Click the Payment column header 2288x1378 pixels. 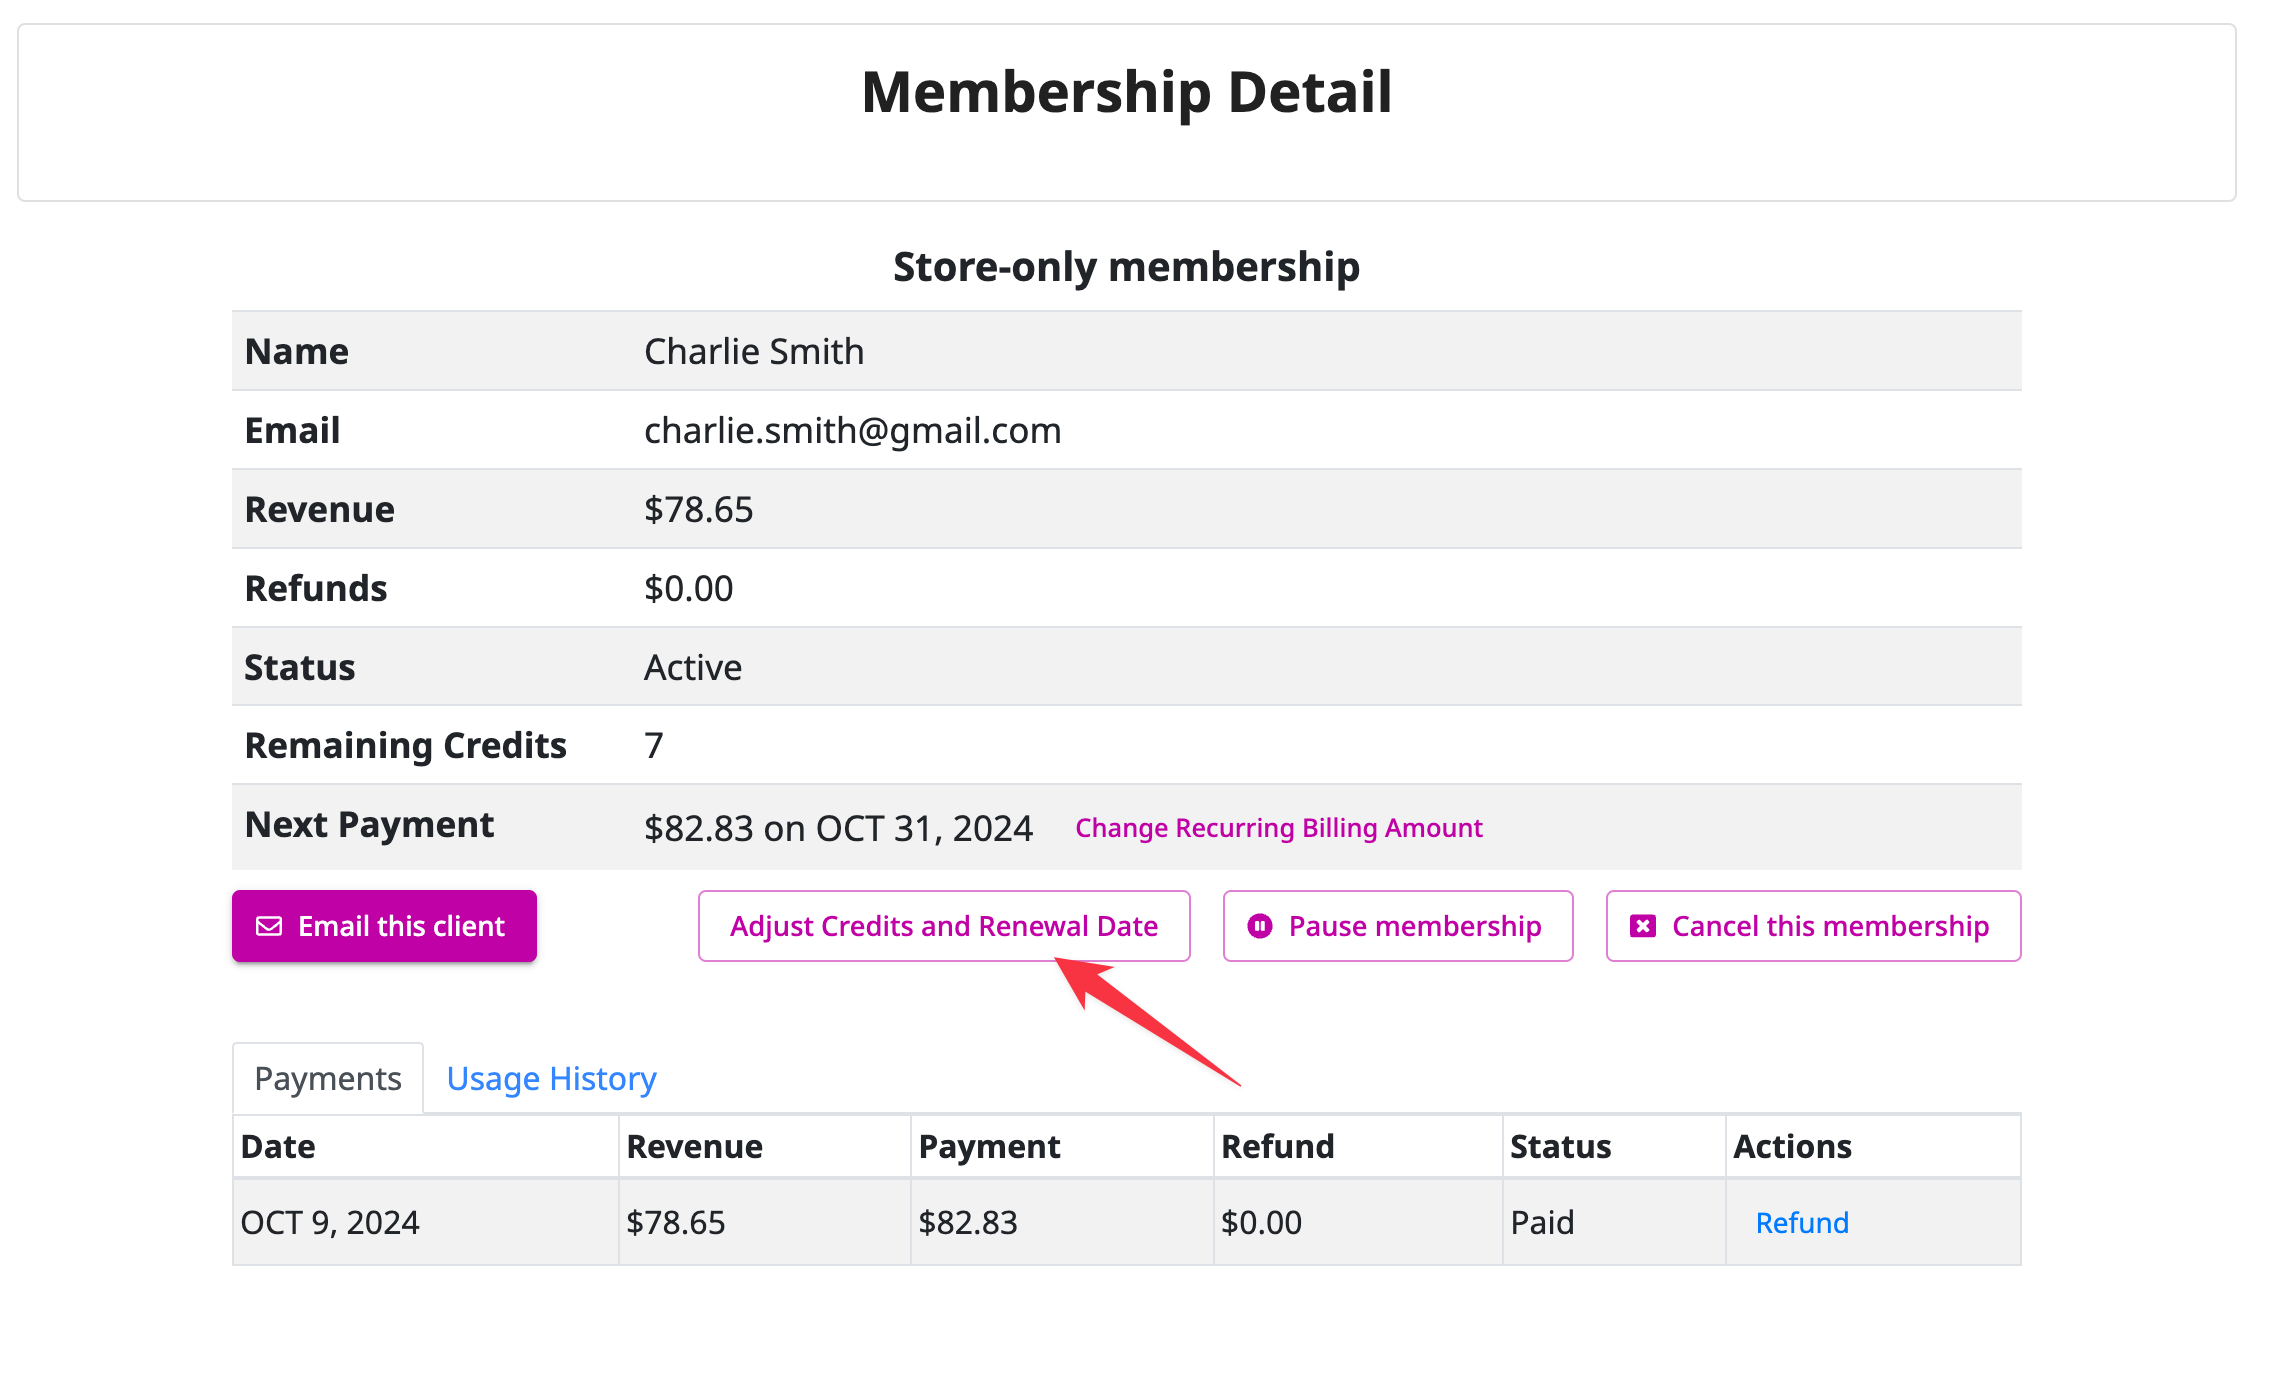coord(989,1146)
